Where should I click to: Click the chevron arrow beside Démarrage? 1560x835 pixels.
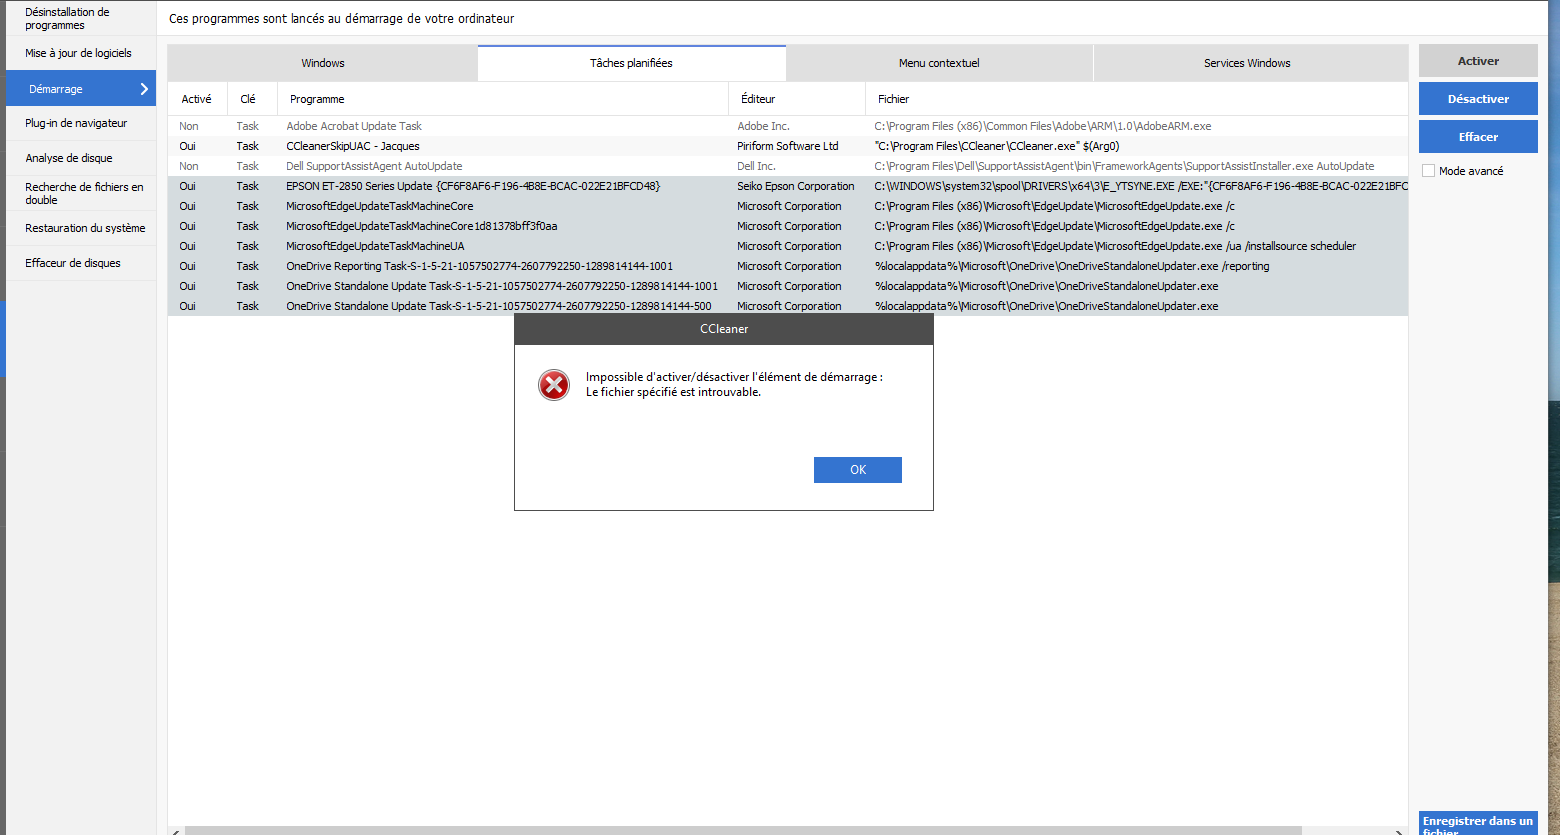tap(144, 89)
